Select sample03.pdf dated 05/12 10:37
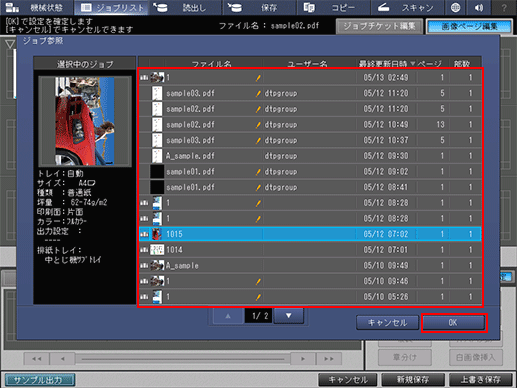 point(310,140)
